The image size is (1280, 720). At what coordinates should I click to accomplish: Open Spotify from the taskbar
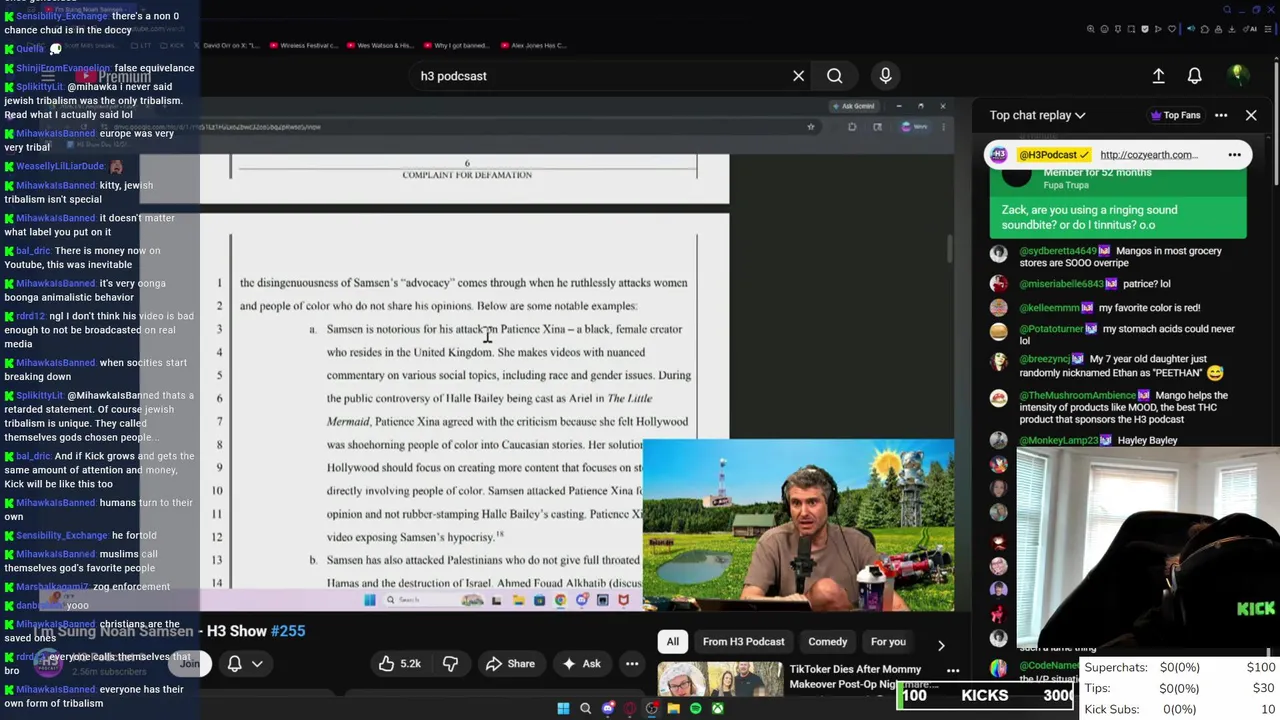pos(695,709)
